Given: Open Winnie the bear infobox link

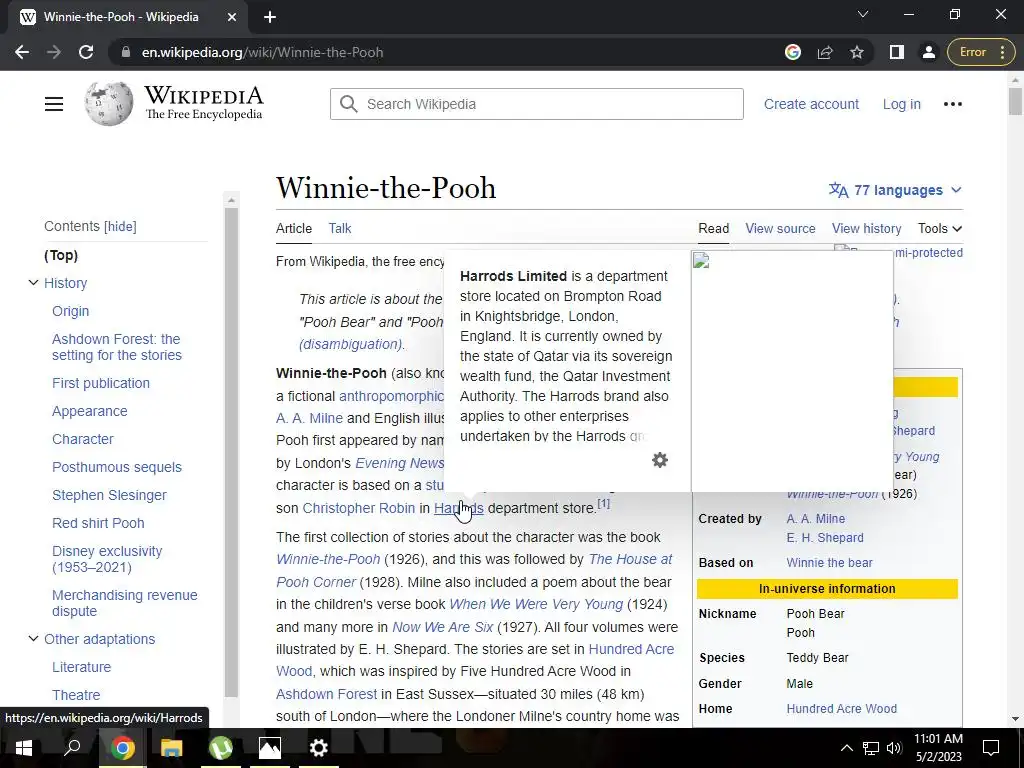Looking at the screenshot, I should coord(829,562).
